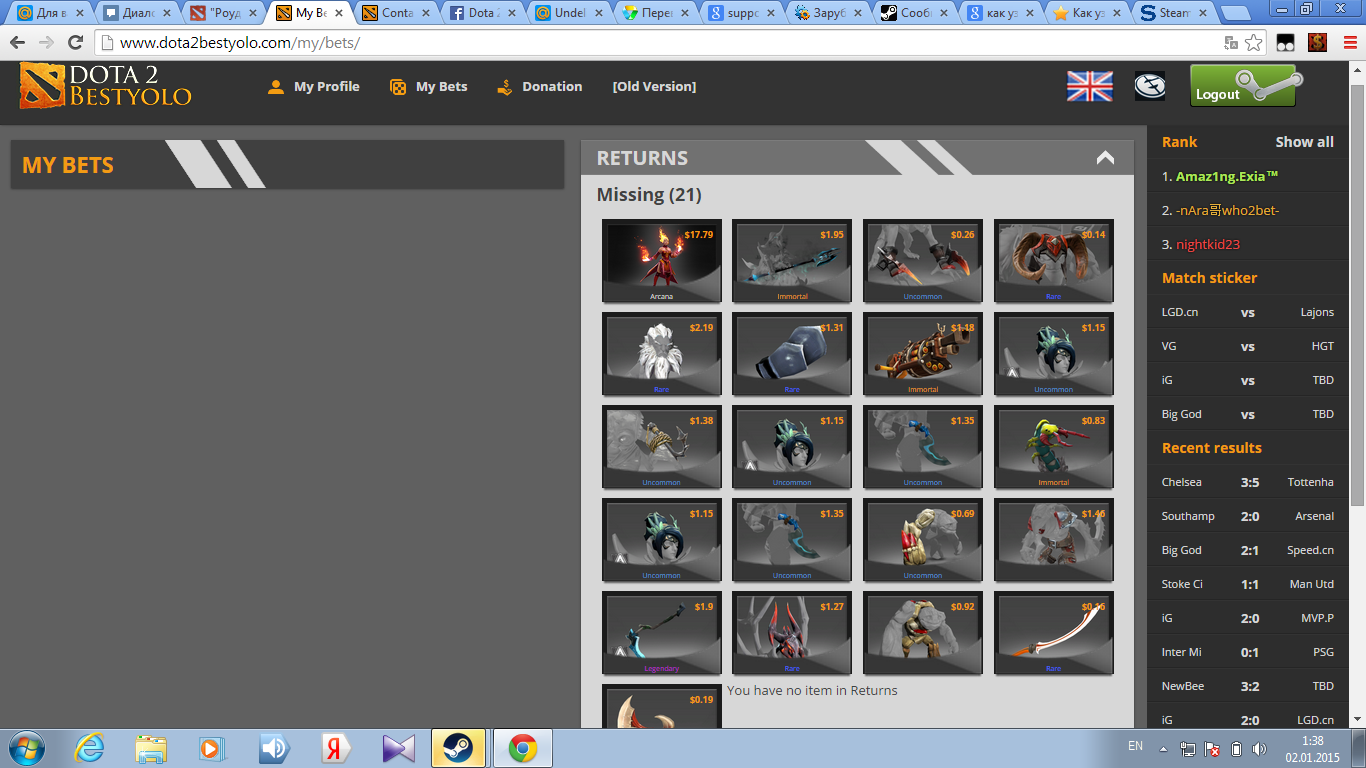Select the $0.14 Rare item
1366x768 pixels.
1054,261
